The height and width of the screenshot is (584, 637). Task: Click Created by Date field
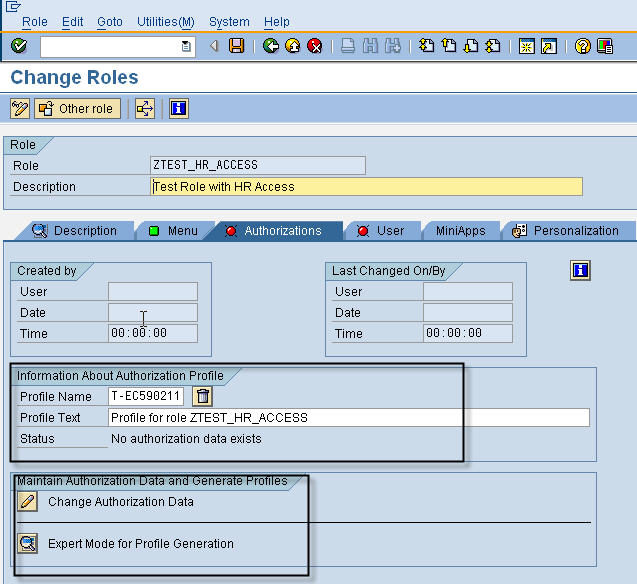(153, 313)
